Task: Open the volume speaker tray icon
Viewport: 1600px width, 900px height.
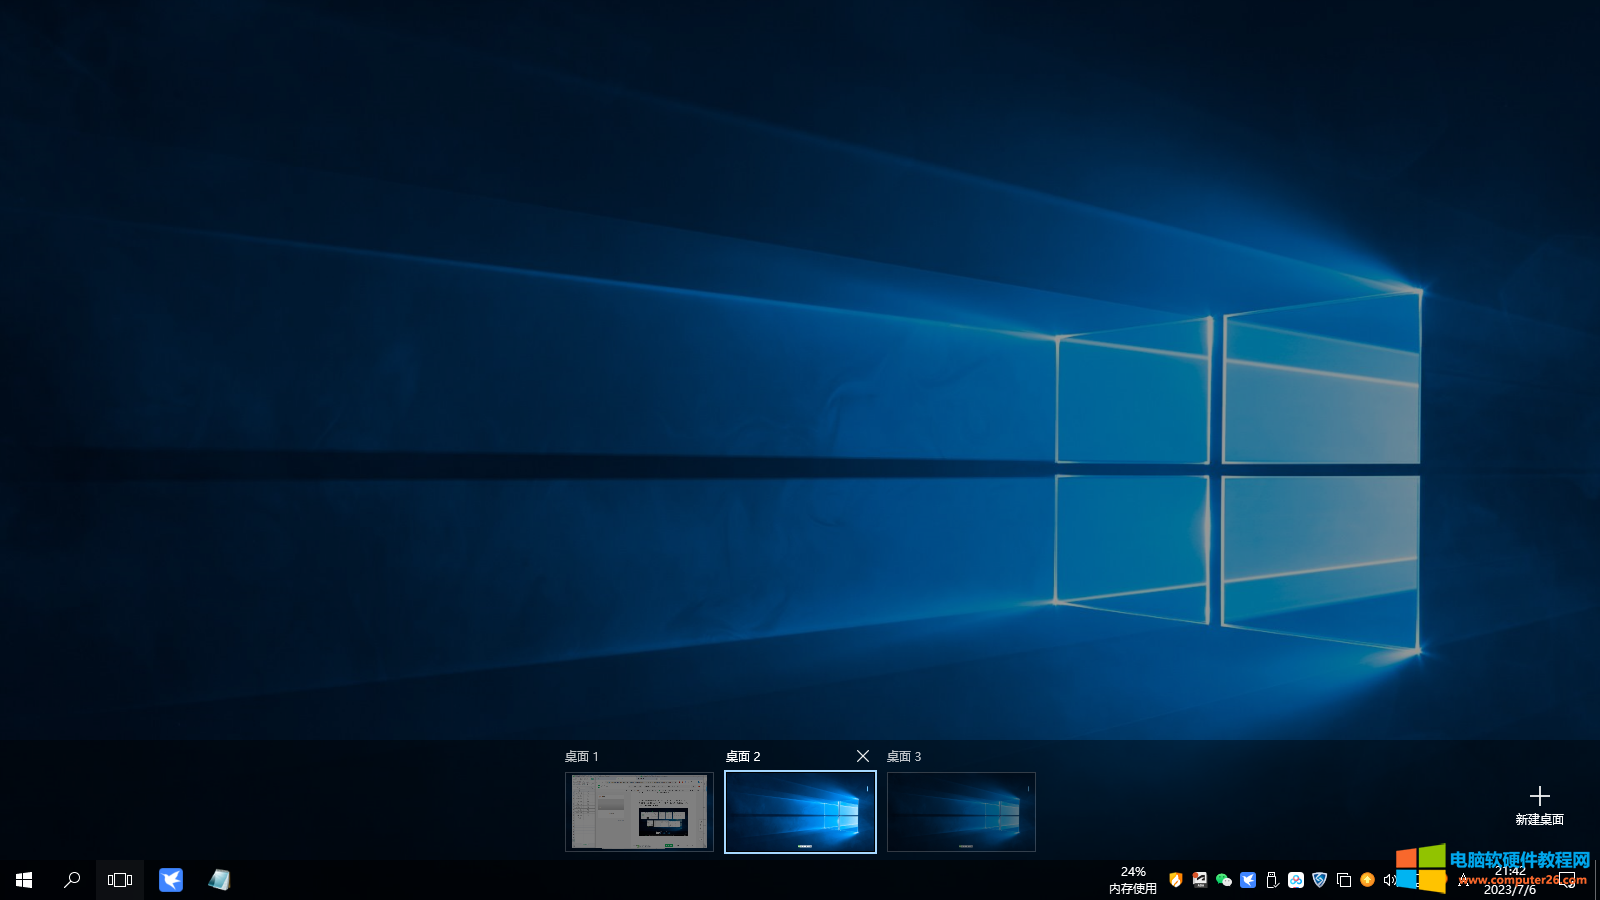Action: coord(1390,880)
